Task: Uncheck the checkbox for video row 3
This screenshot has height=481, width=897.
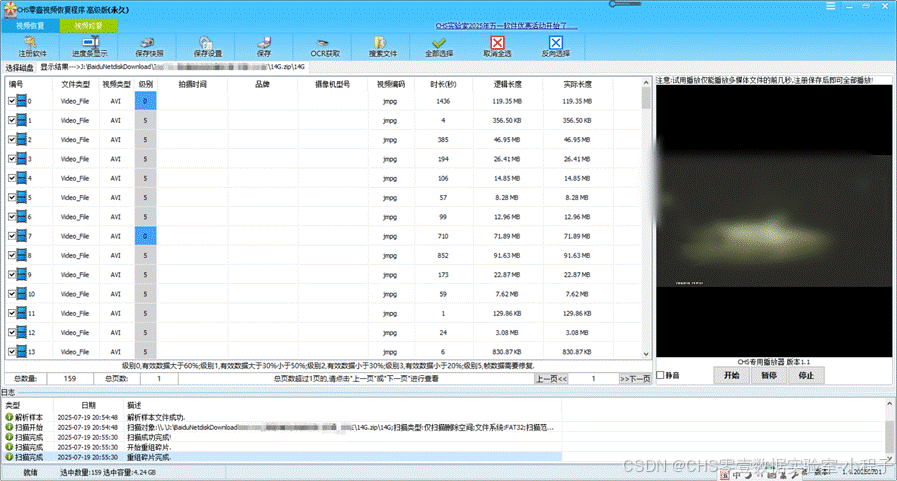Action: pyautogui.click(x=11, y=159)
